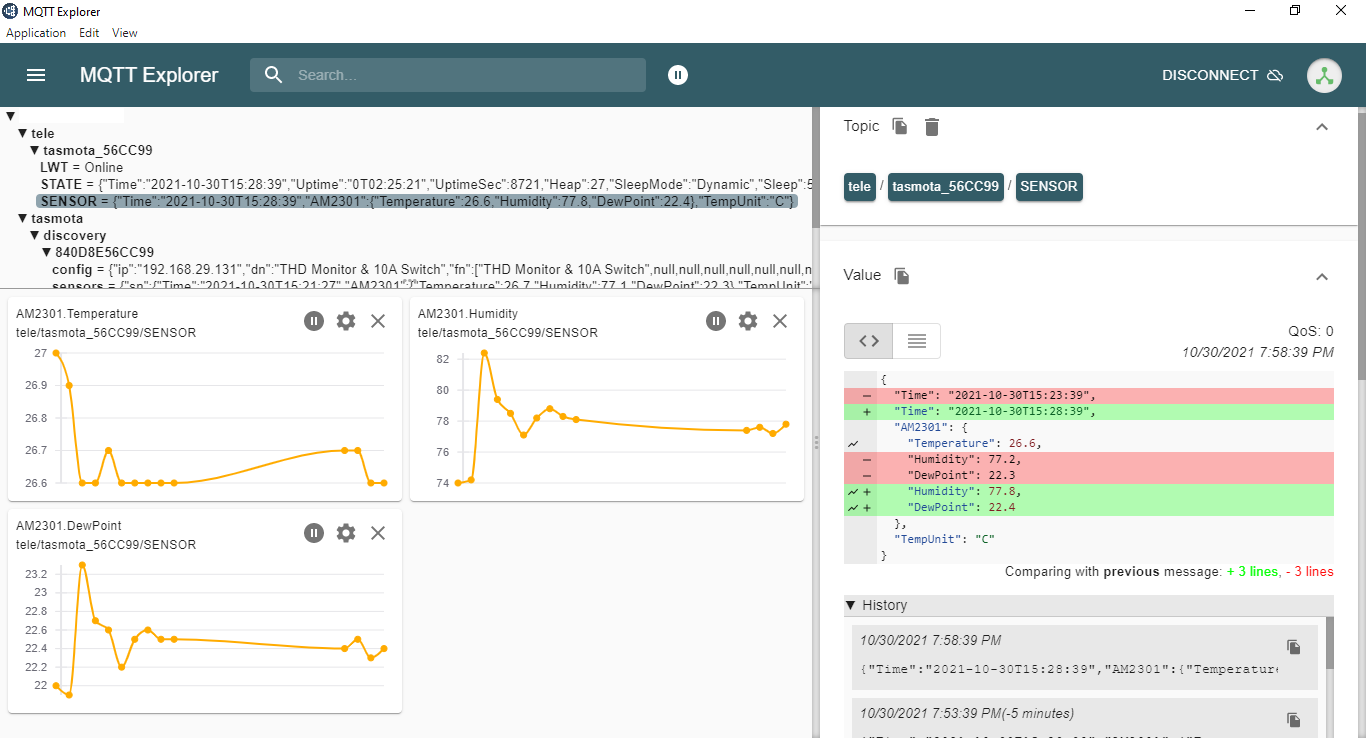Pause the AM2301.DewPoint chart
The width and height of the screenshot is (1366, 738).
tap(314, 533)
